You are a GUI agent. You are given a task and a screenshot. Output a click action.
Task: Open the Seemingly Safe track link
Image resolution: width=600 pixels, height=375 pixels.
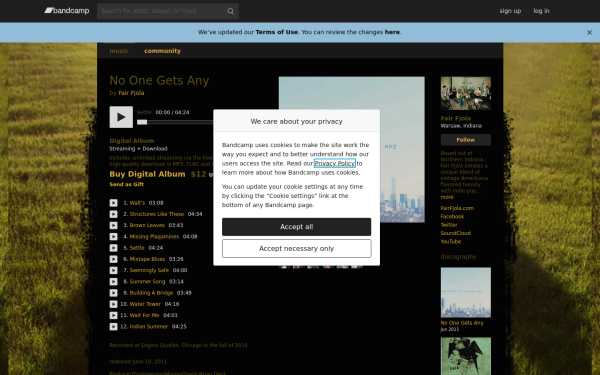coord(149,270)
